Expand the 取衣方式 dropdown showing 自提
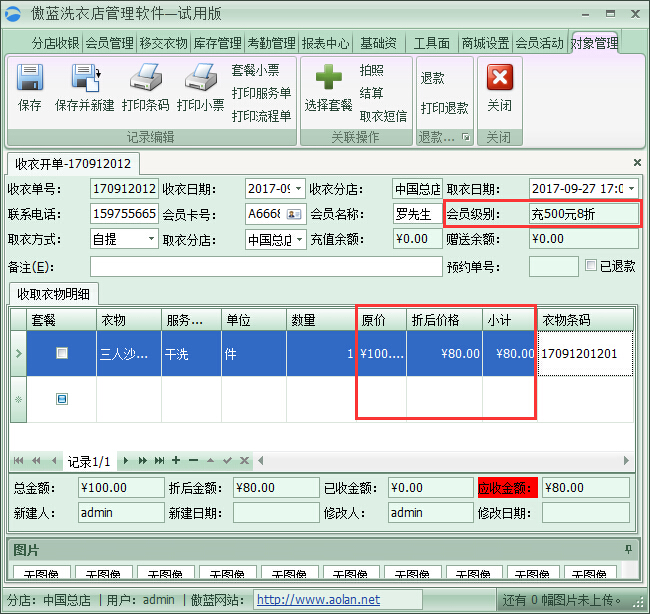The height and width of the screenshot is (614, 650). point(151,239)
